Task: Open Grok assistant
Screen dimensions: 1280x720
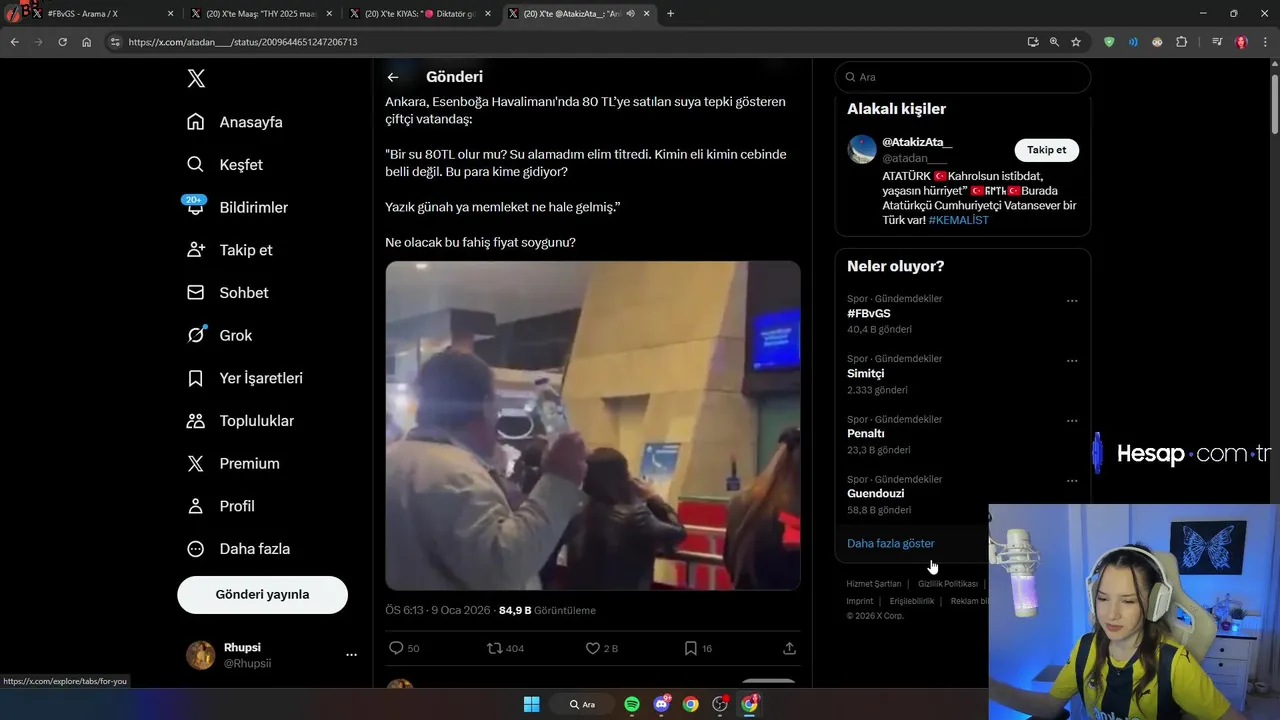Action: coord(219,335)
